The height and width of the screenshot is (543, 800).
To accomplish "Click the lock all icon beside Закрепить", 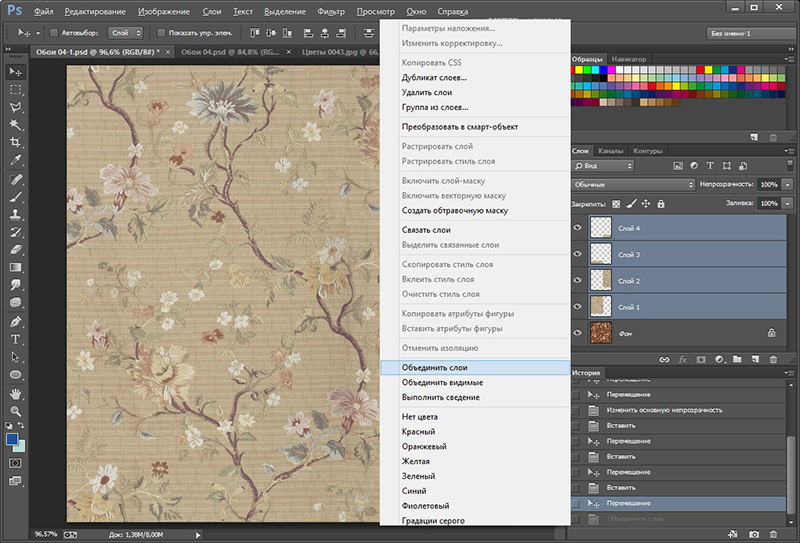I will [661, 204].
